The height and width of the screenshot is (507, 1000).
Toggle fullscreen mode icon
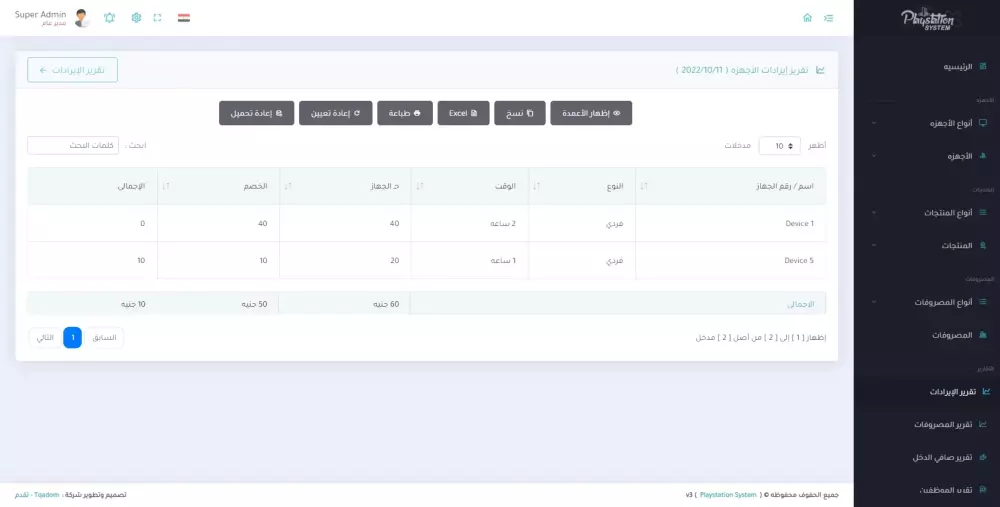pos(158,18)
